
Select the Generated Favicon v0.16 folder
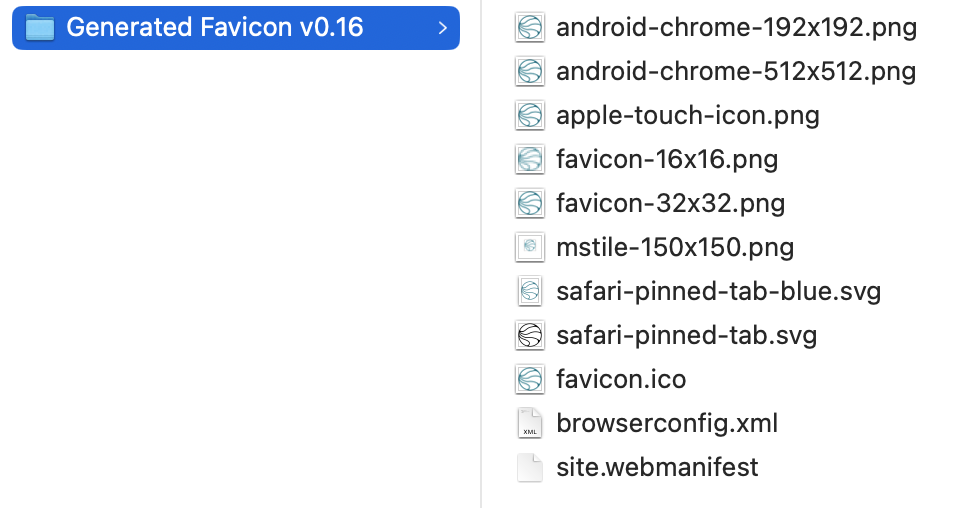(x=236, y=28)
